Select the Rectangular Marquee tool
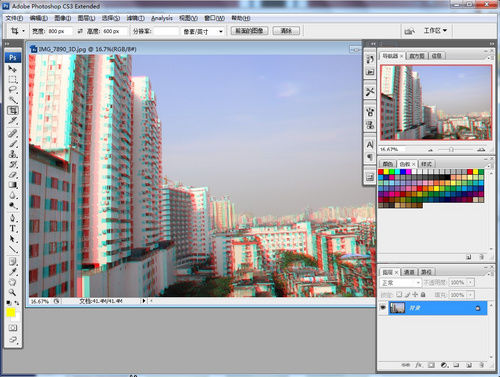500x377 pixels. tap(13, 79)
